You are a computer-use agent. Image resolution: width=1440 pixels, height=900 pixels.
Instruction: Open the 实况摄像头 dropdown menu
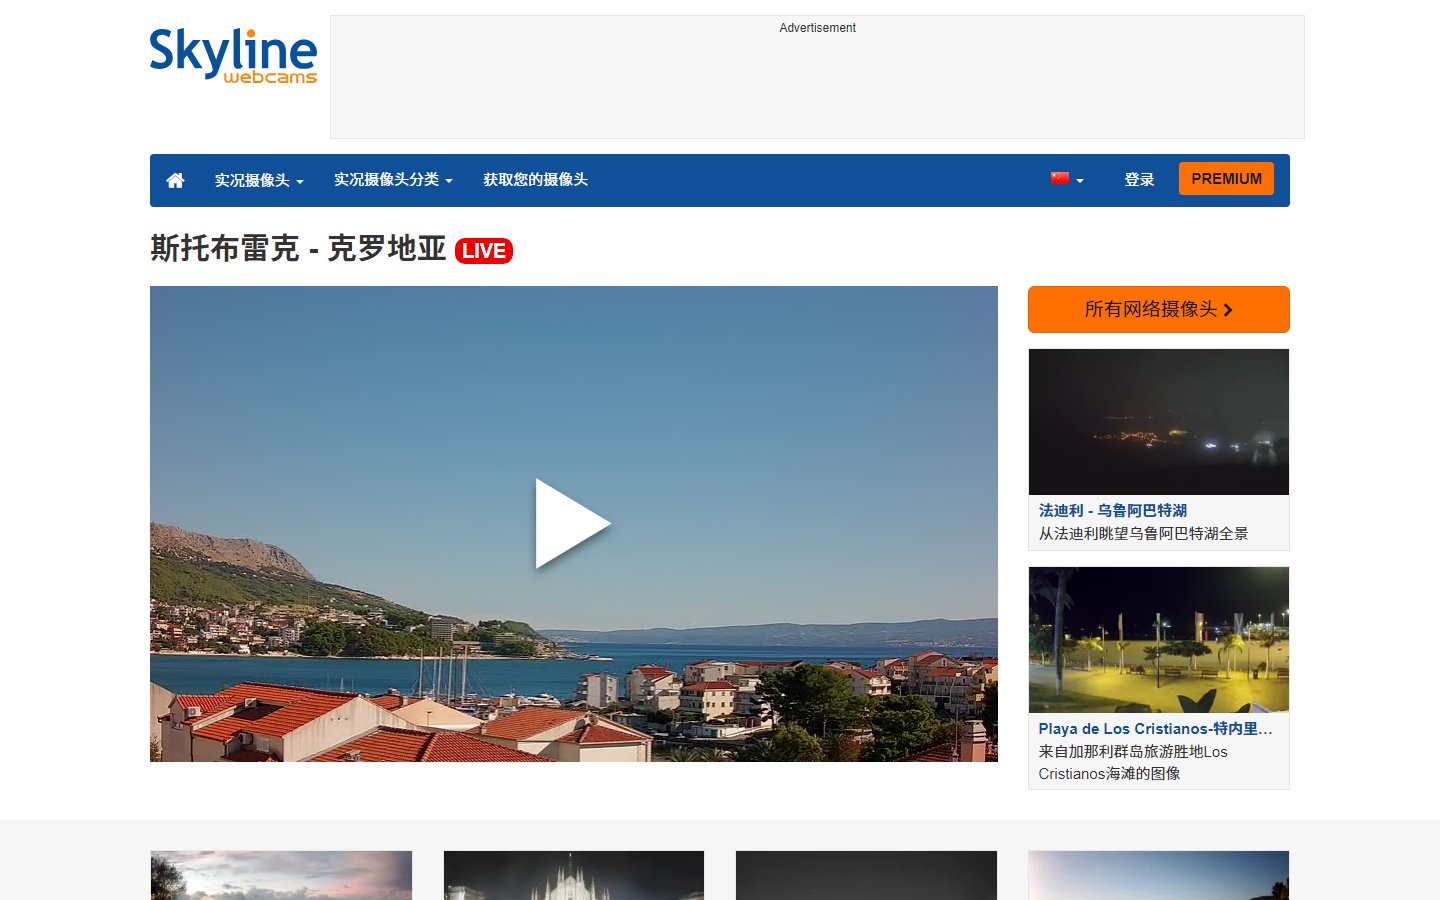(259, 180)
